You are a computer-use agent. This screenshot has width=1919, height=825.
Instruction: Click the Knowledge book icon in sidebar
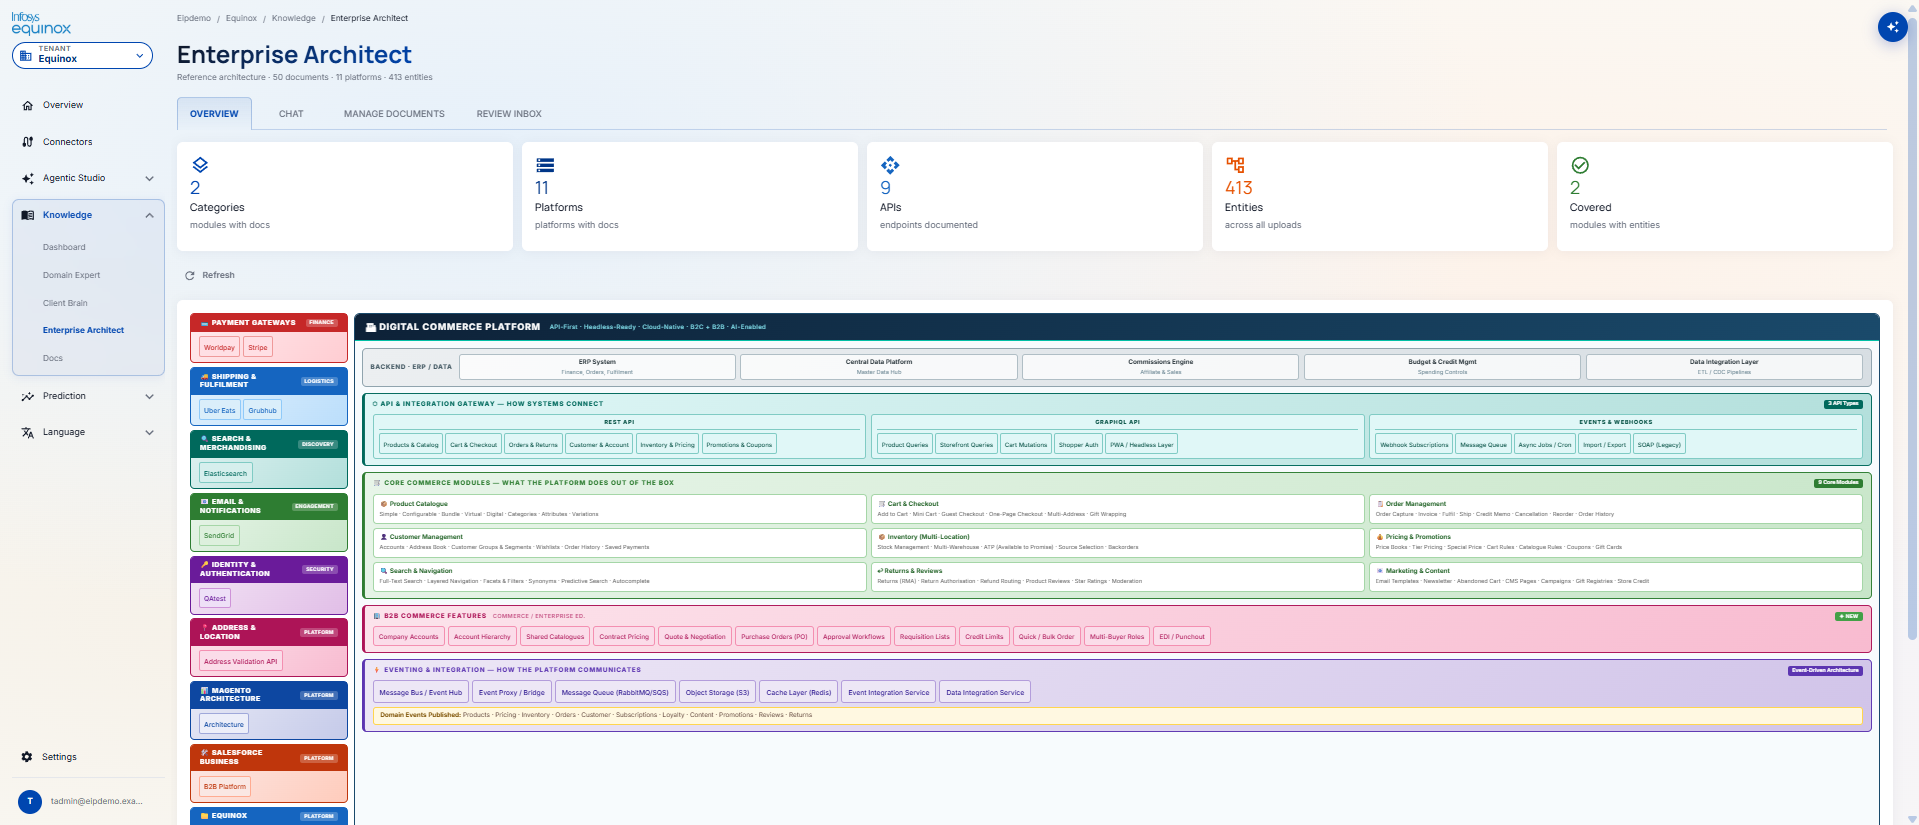(28, 215)
